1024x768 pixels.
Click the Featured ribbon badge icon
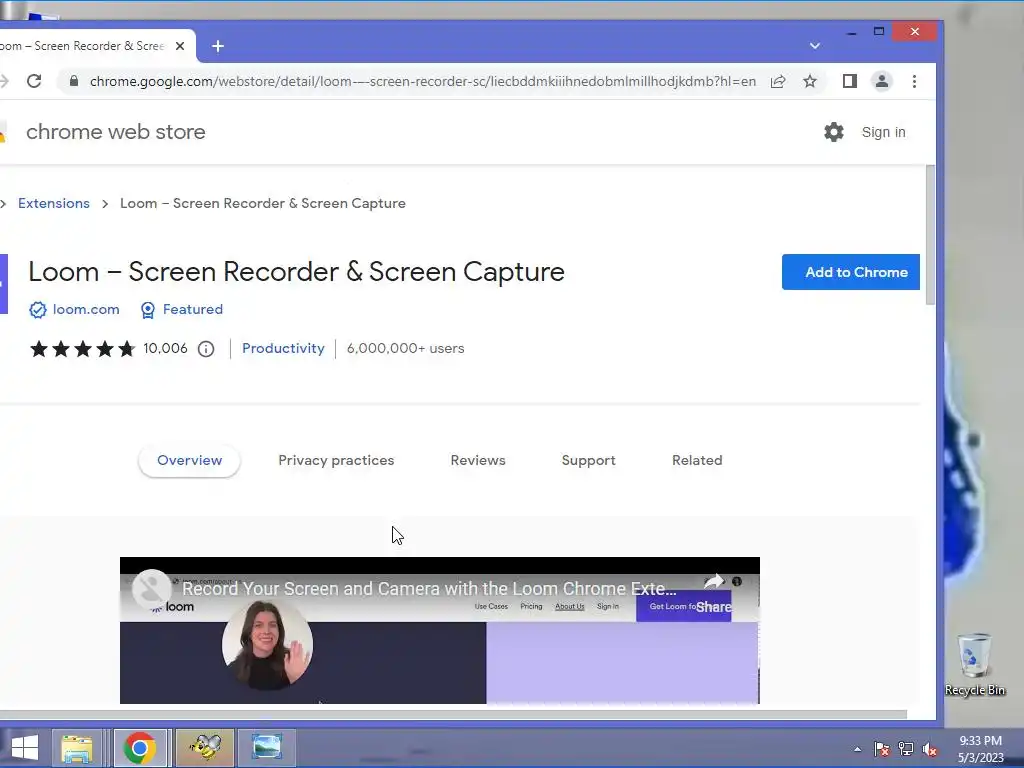[x=148, y=310]
